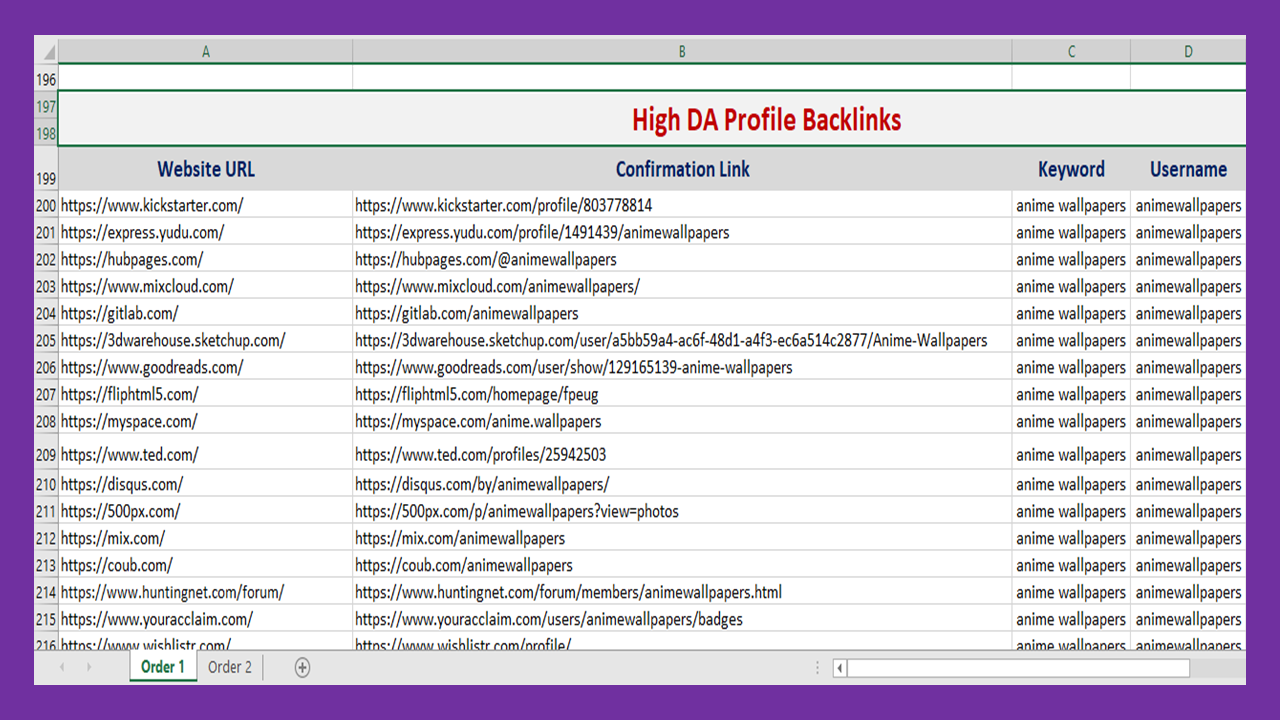Open the goodreads user show confirmation link

click(x=573, y=368)
